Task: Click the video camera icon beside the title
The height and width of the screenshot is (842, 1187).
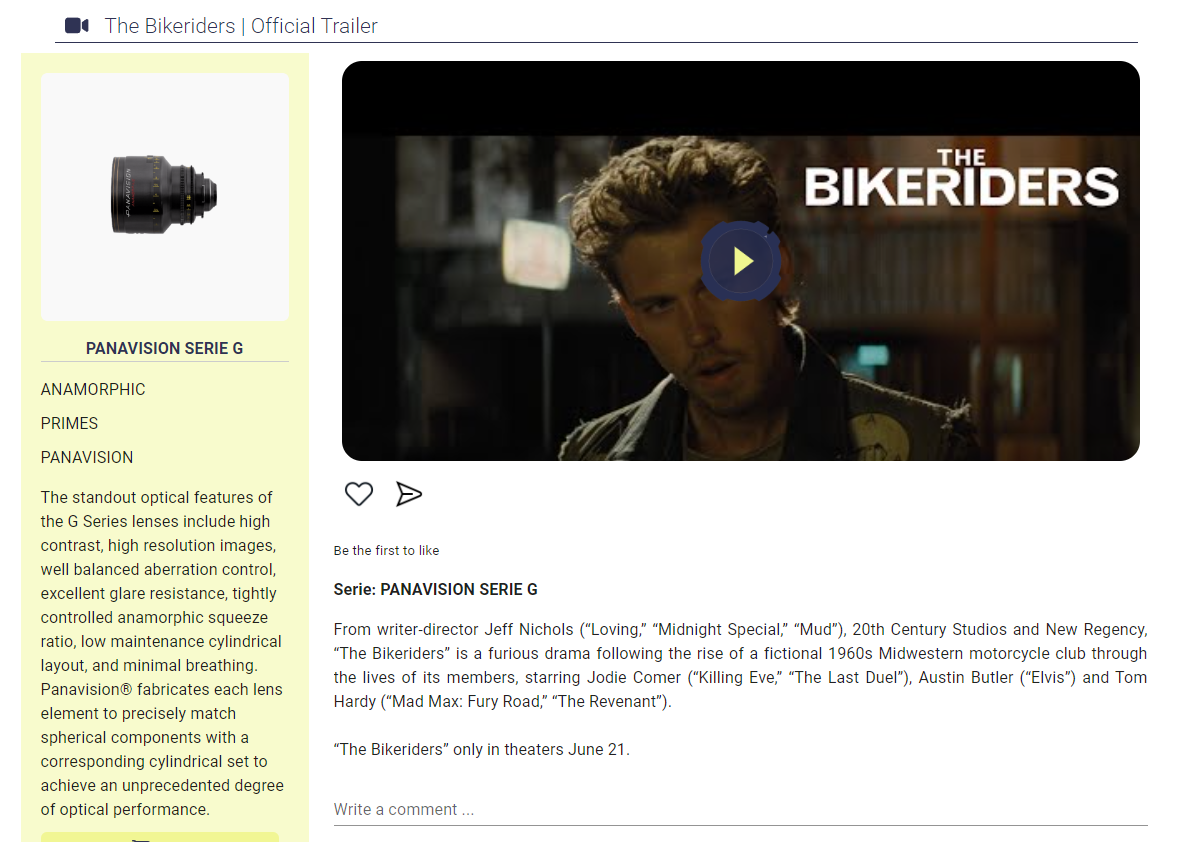Action: (x=76, y=26)
